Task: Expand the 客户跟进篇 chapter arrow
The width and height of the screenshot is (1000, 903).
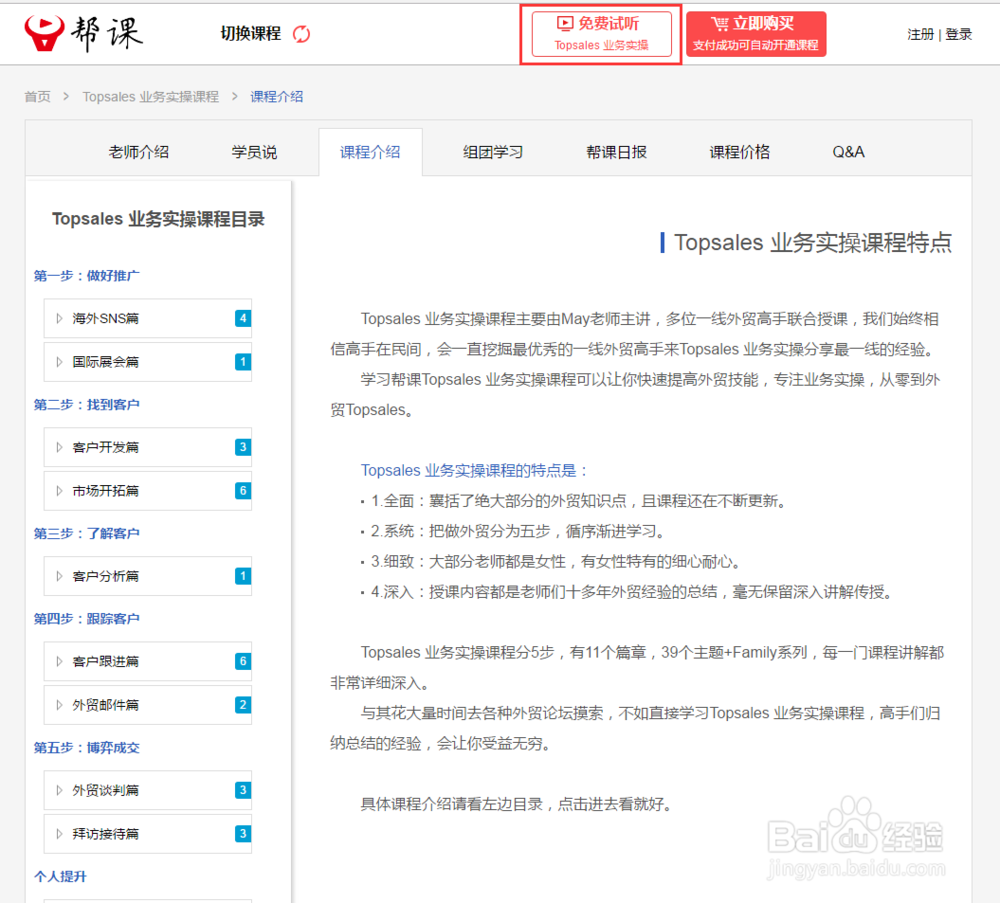Action: 59,661
